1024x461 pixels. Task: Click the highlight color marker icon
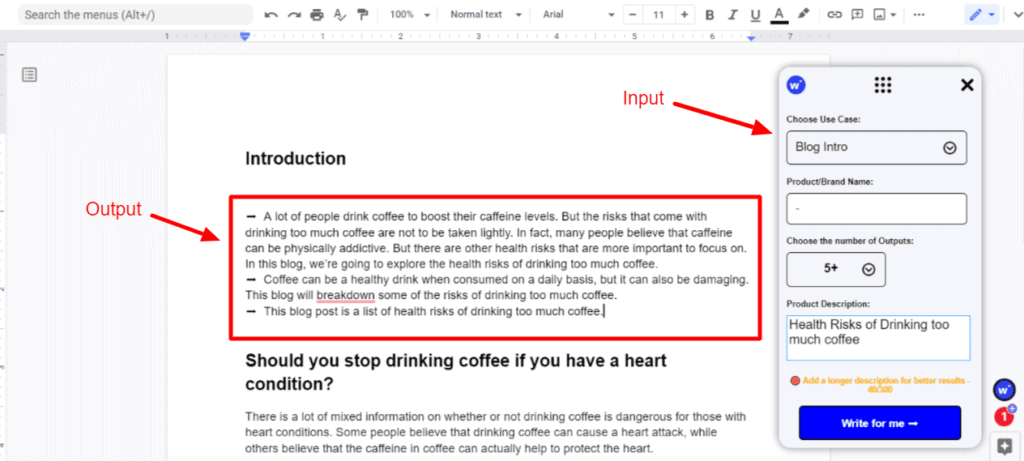click(x=804, y=15)
